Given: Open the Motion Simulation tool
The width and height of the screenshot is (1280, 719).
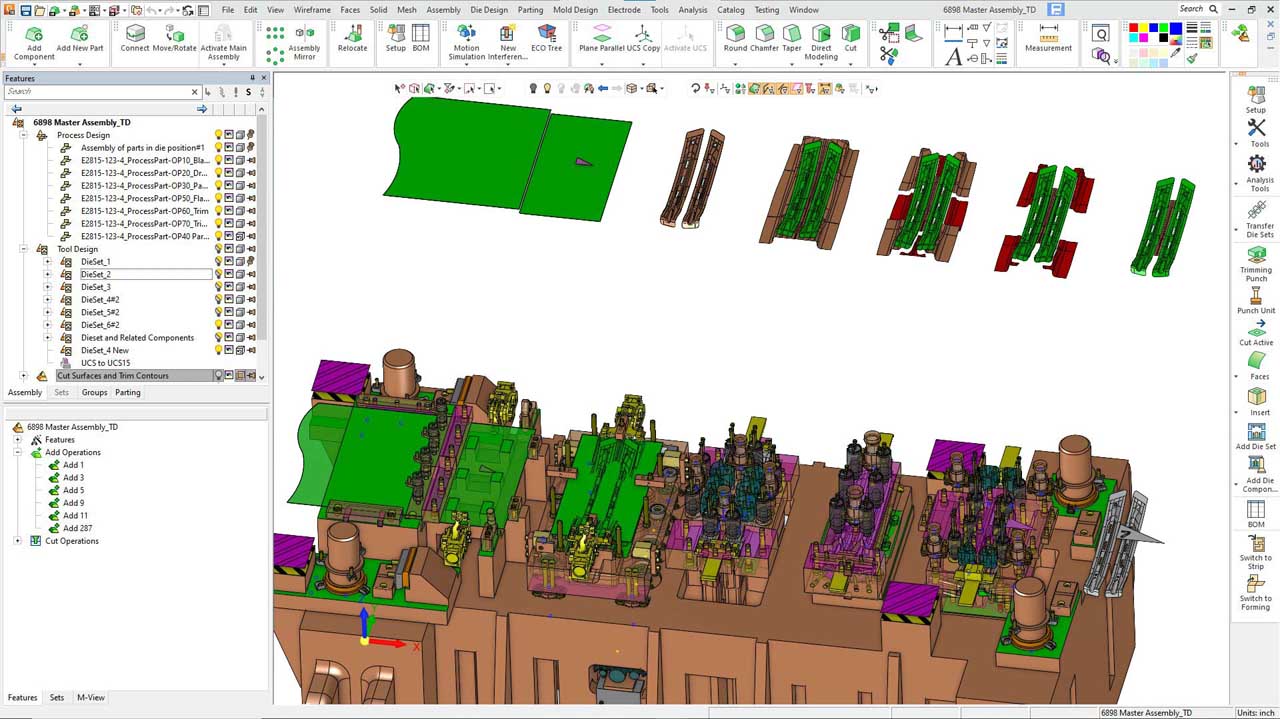Looking at the screenshot, I should 466,43.
